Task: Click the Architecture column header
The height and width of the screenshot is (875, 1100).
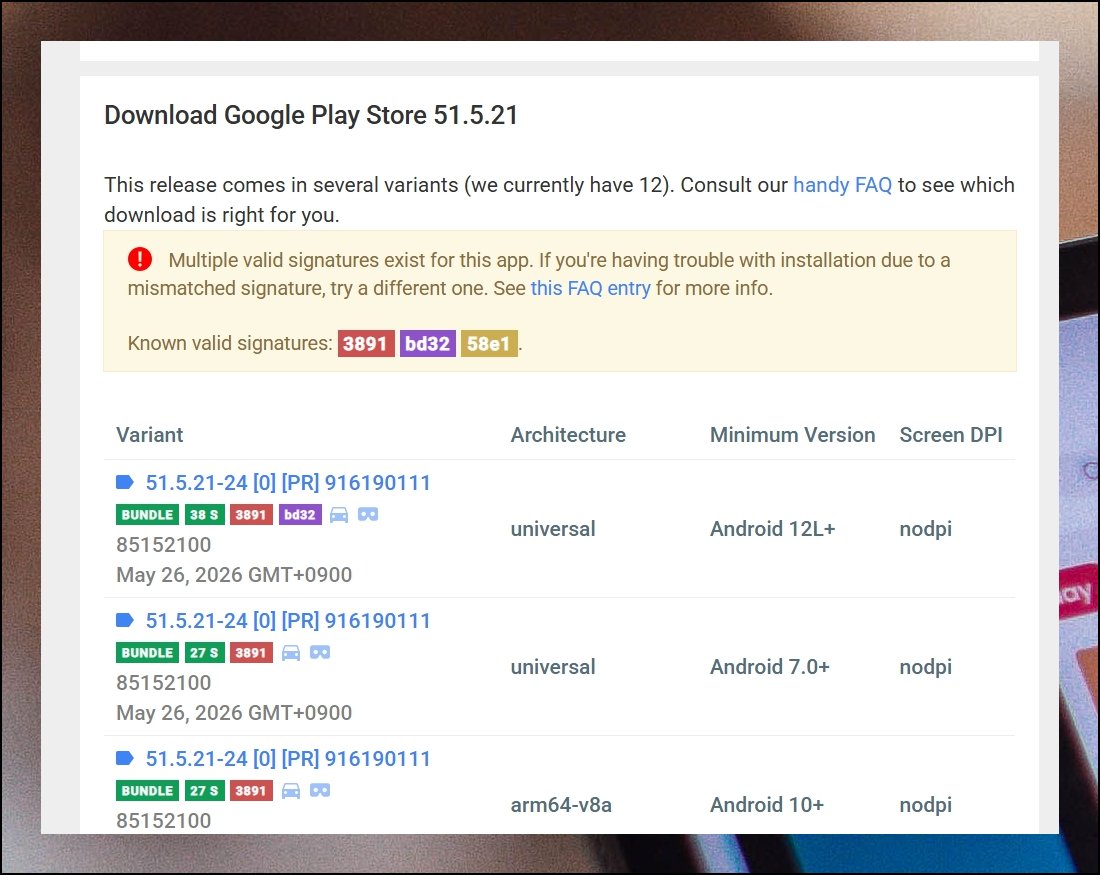Action: pyautogui.click(x=568, y=435)
